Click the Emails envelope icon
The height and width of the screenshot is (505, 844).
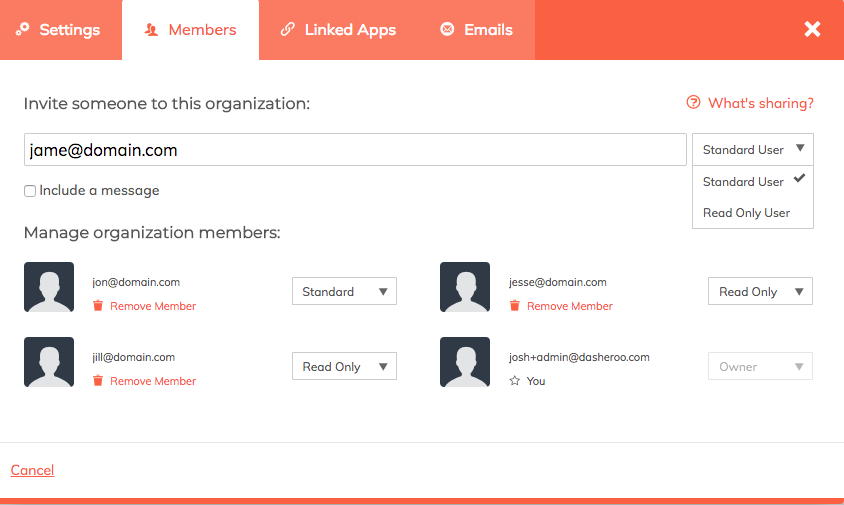pos(447,30)
